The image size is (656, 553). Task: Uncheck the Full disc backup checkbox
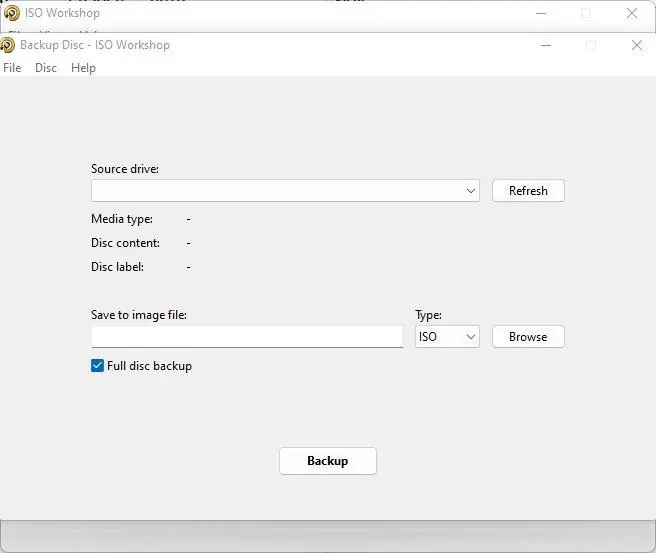tap(97, 366)
